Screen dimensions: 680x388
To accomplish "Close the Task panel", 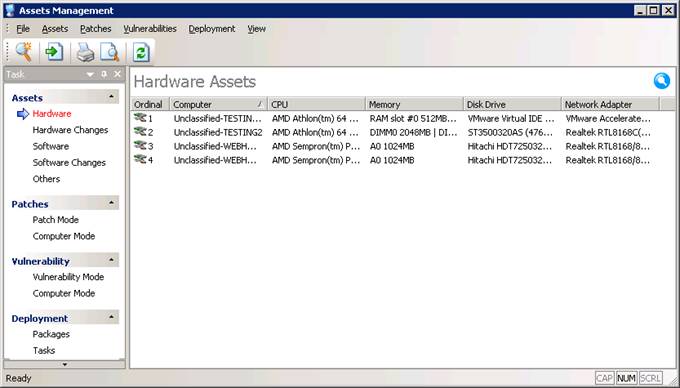I will click(118, 74).
